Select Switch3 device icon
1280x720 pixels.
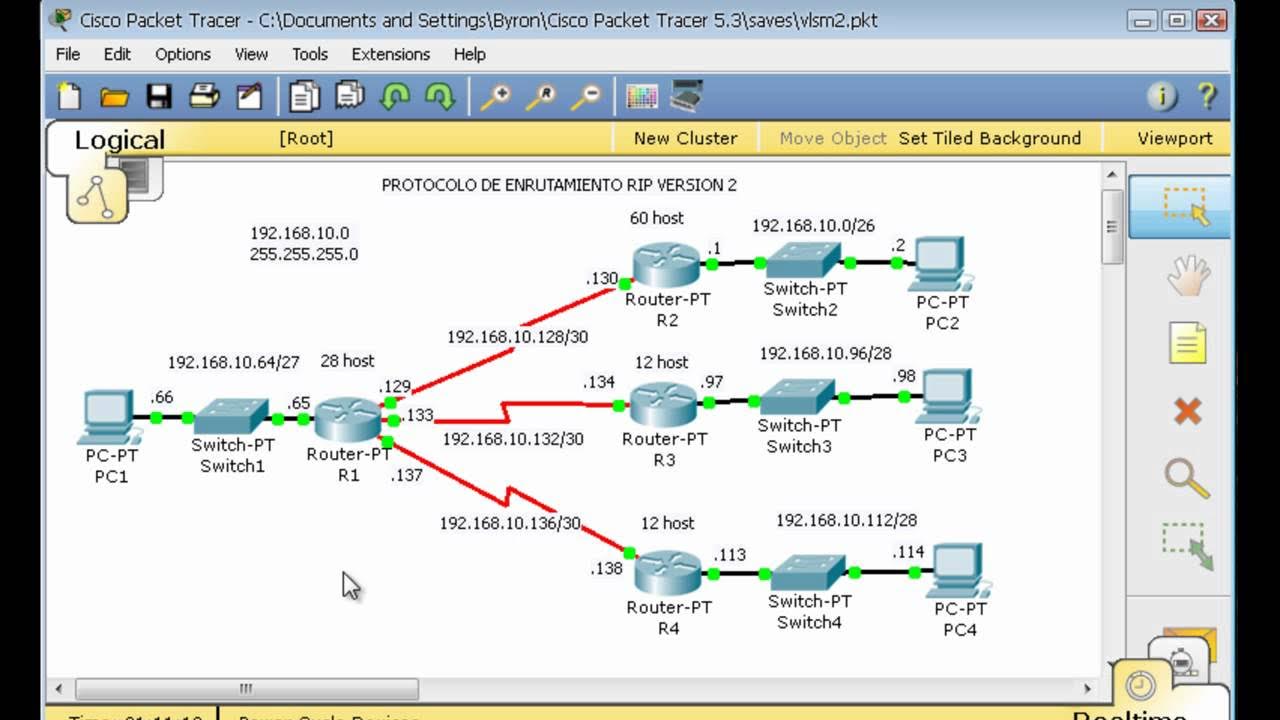click(x=797, y=397)
